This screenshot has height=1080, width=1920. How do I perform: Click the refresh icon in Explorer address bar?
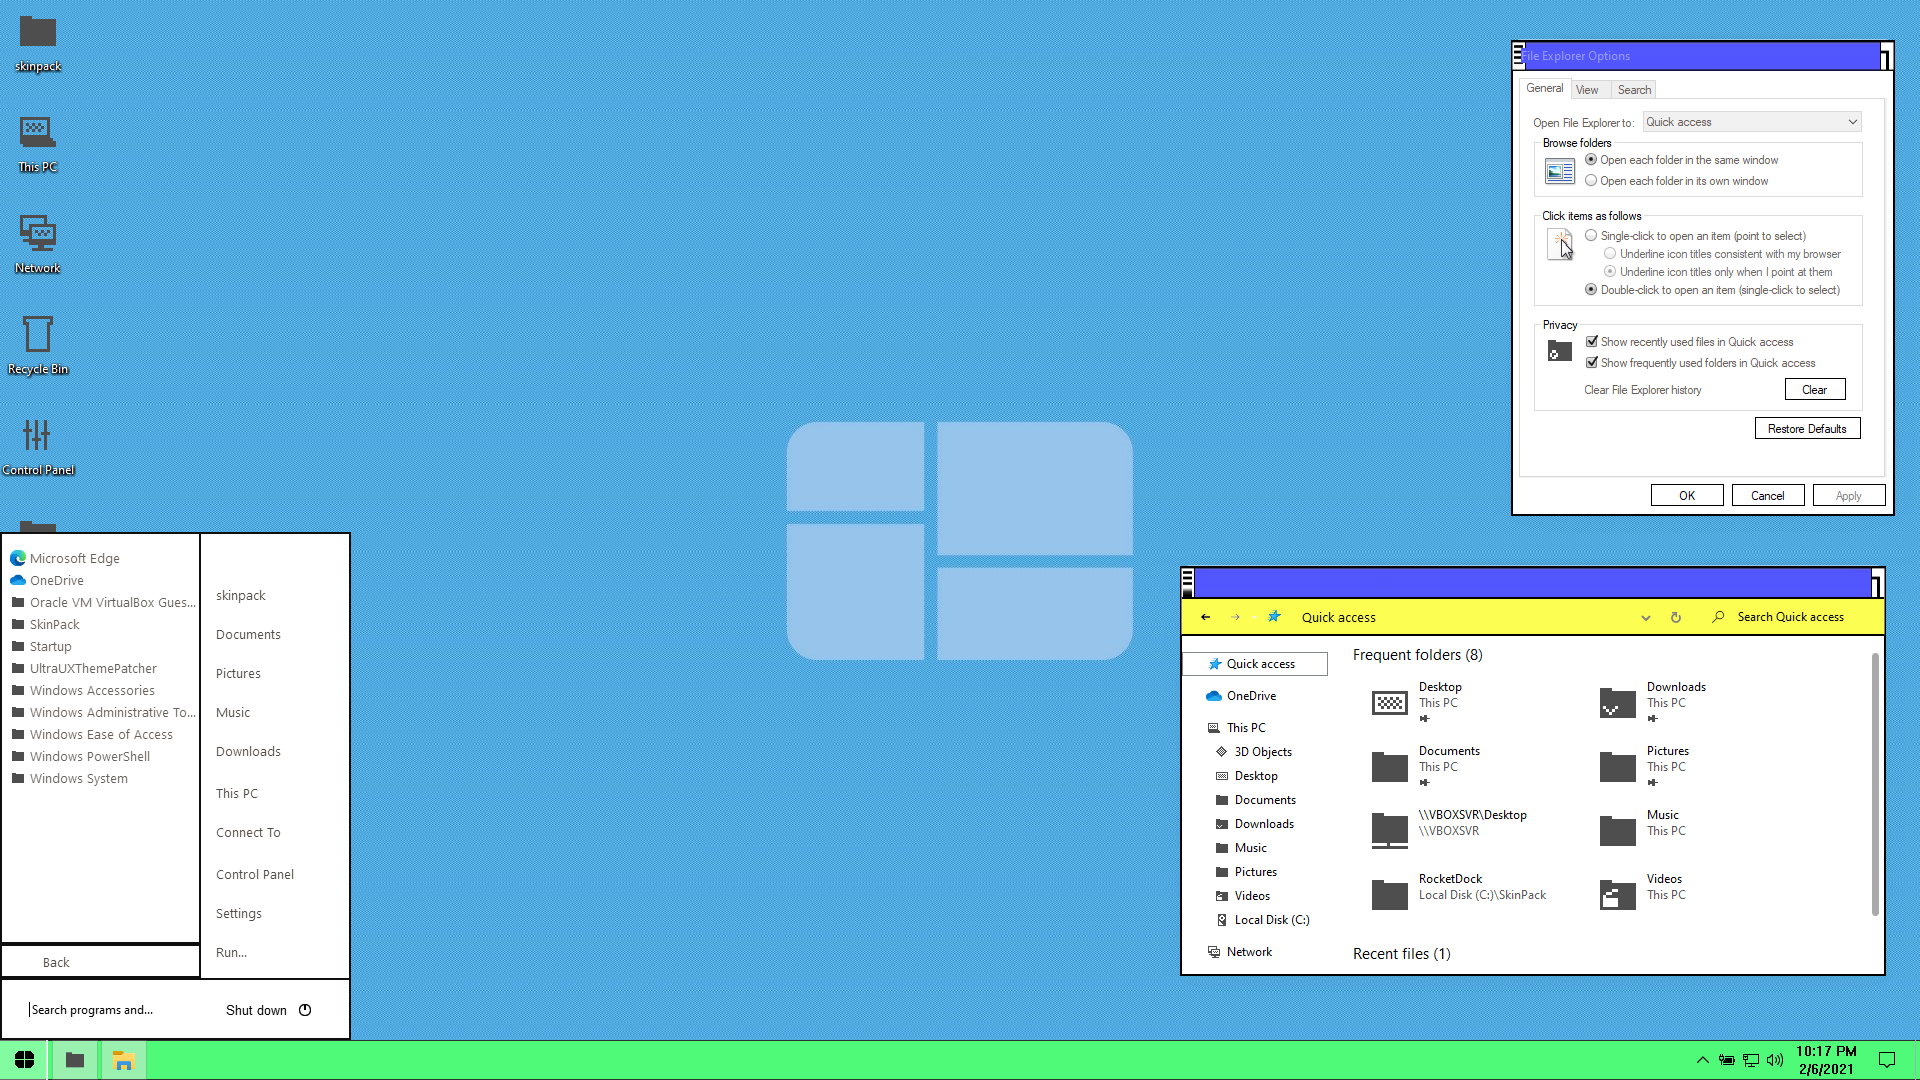pyautogui.click(x=1676, y=617)
